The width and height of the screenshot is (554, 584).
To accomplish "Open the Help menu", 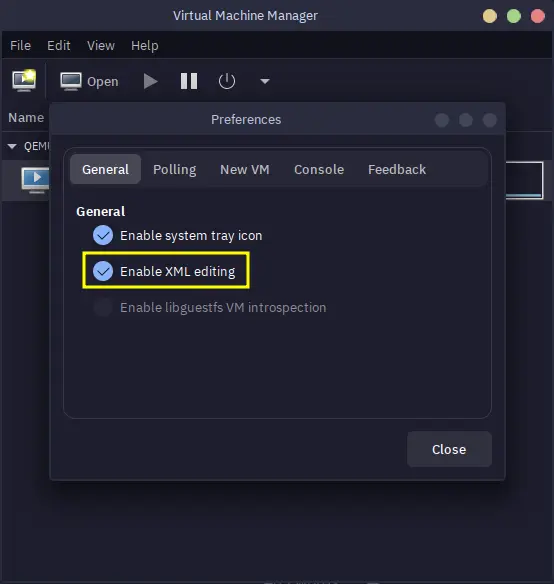I will click(145, 45).
